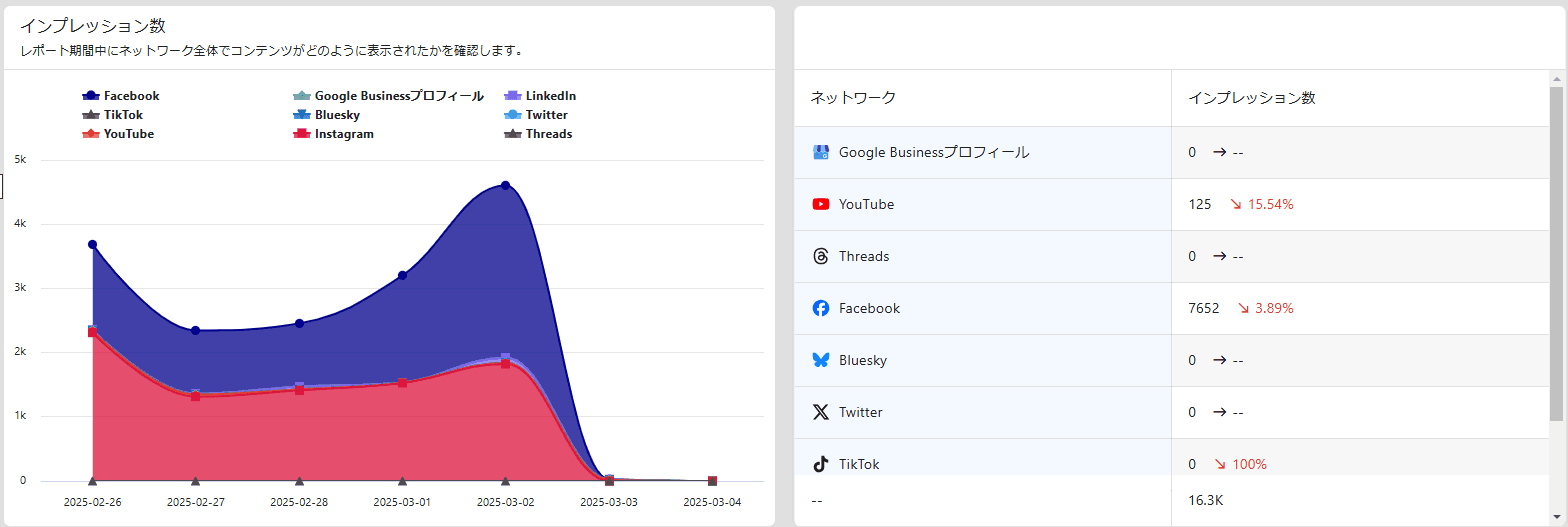Click scrollbar up arrow in table
The width and height of the screenshot is (1568, 527).
1556,77
